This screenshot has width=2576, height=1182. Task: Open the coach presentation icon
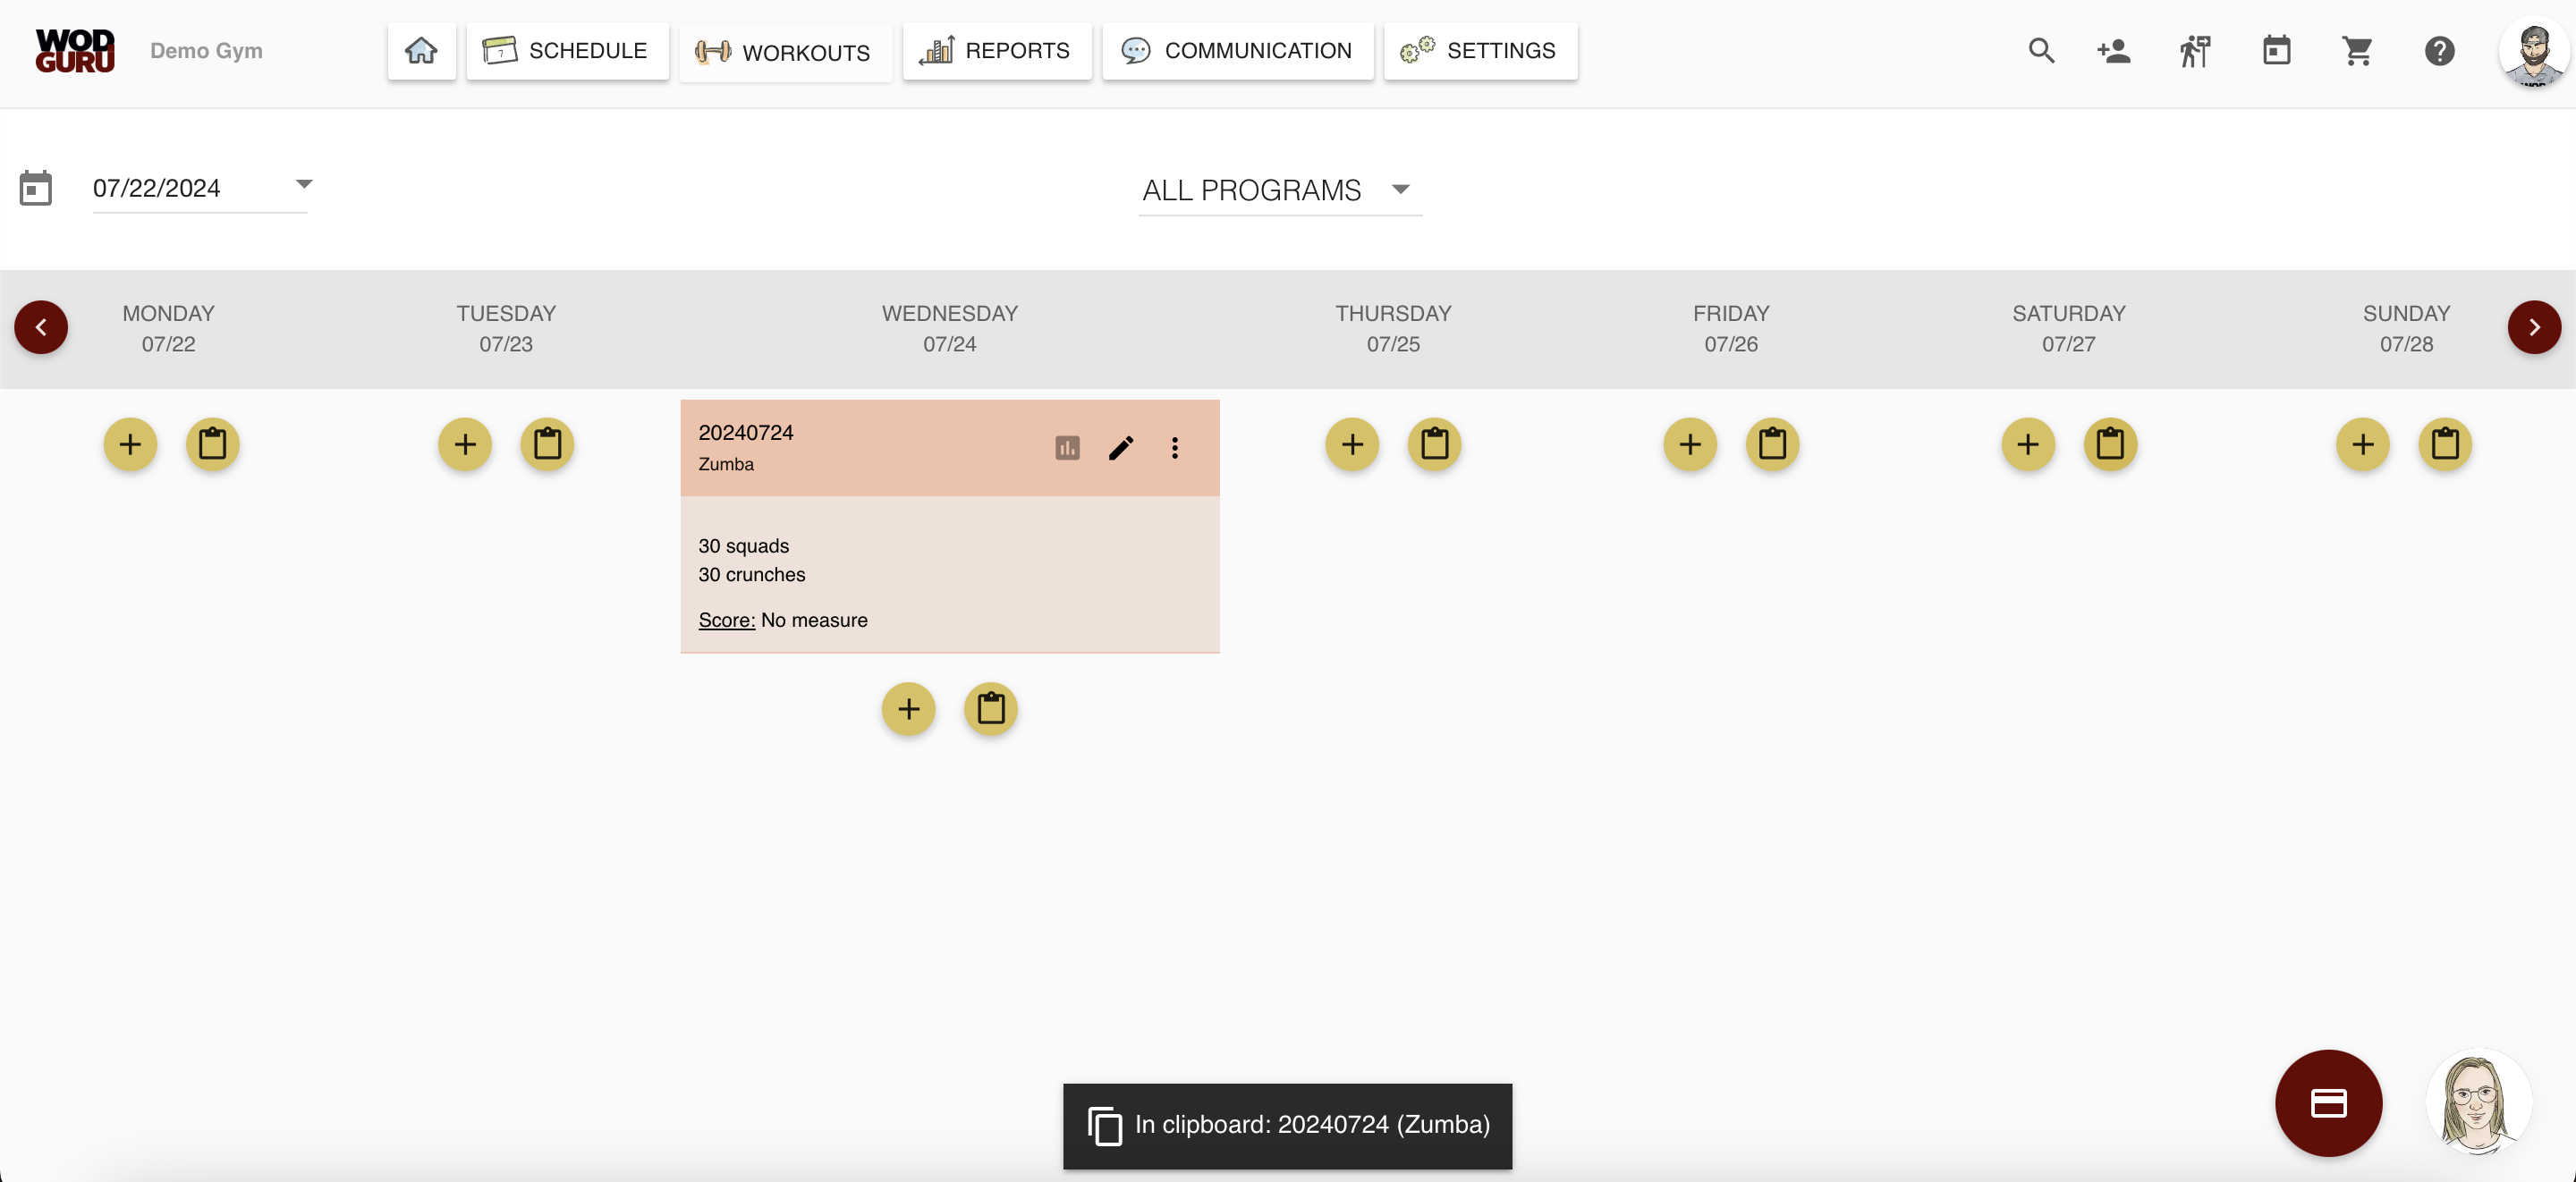pyautogui.click(x=2195, y=50)
